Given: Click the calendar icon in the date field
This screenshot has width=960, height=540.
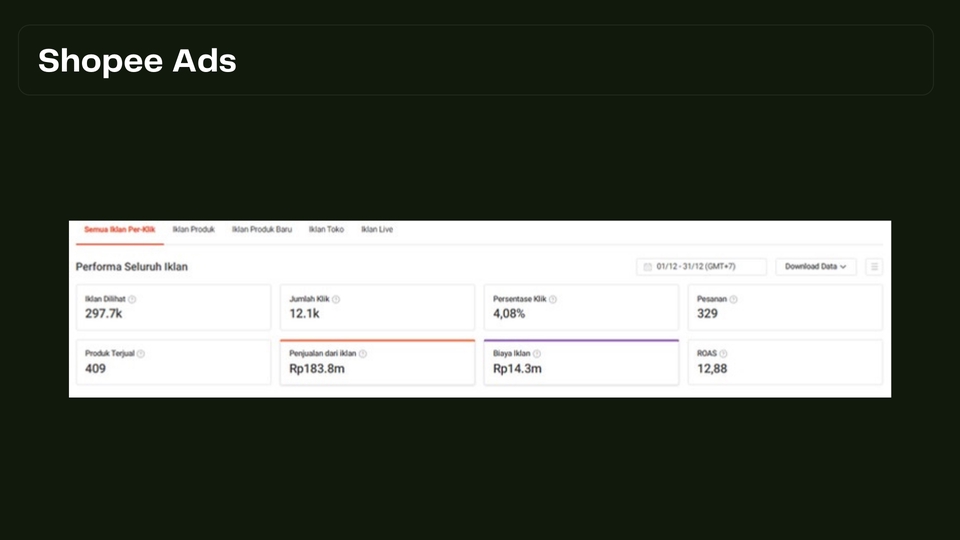Looking at the screenshot, I should click(x=648, y=267).
